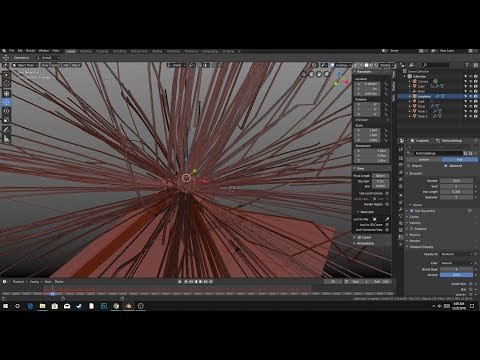Select the Hair particle type button
480x360 pixels.
tap(460, 160)
